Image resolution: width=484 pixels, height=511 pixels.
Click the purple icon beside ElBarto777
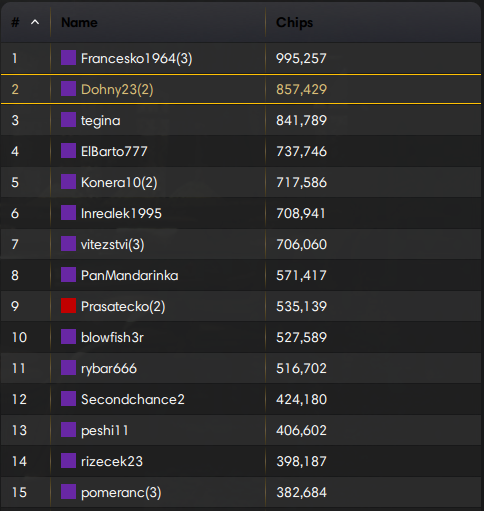68,151
